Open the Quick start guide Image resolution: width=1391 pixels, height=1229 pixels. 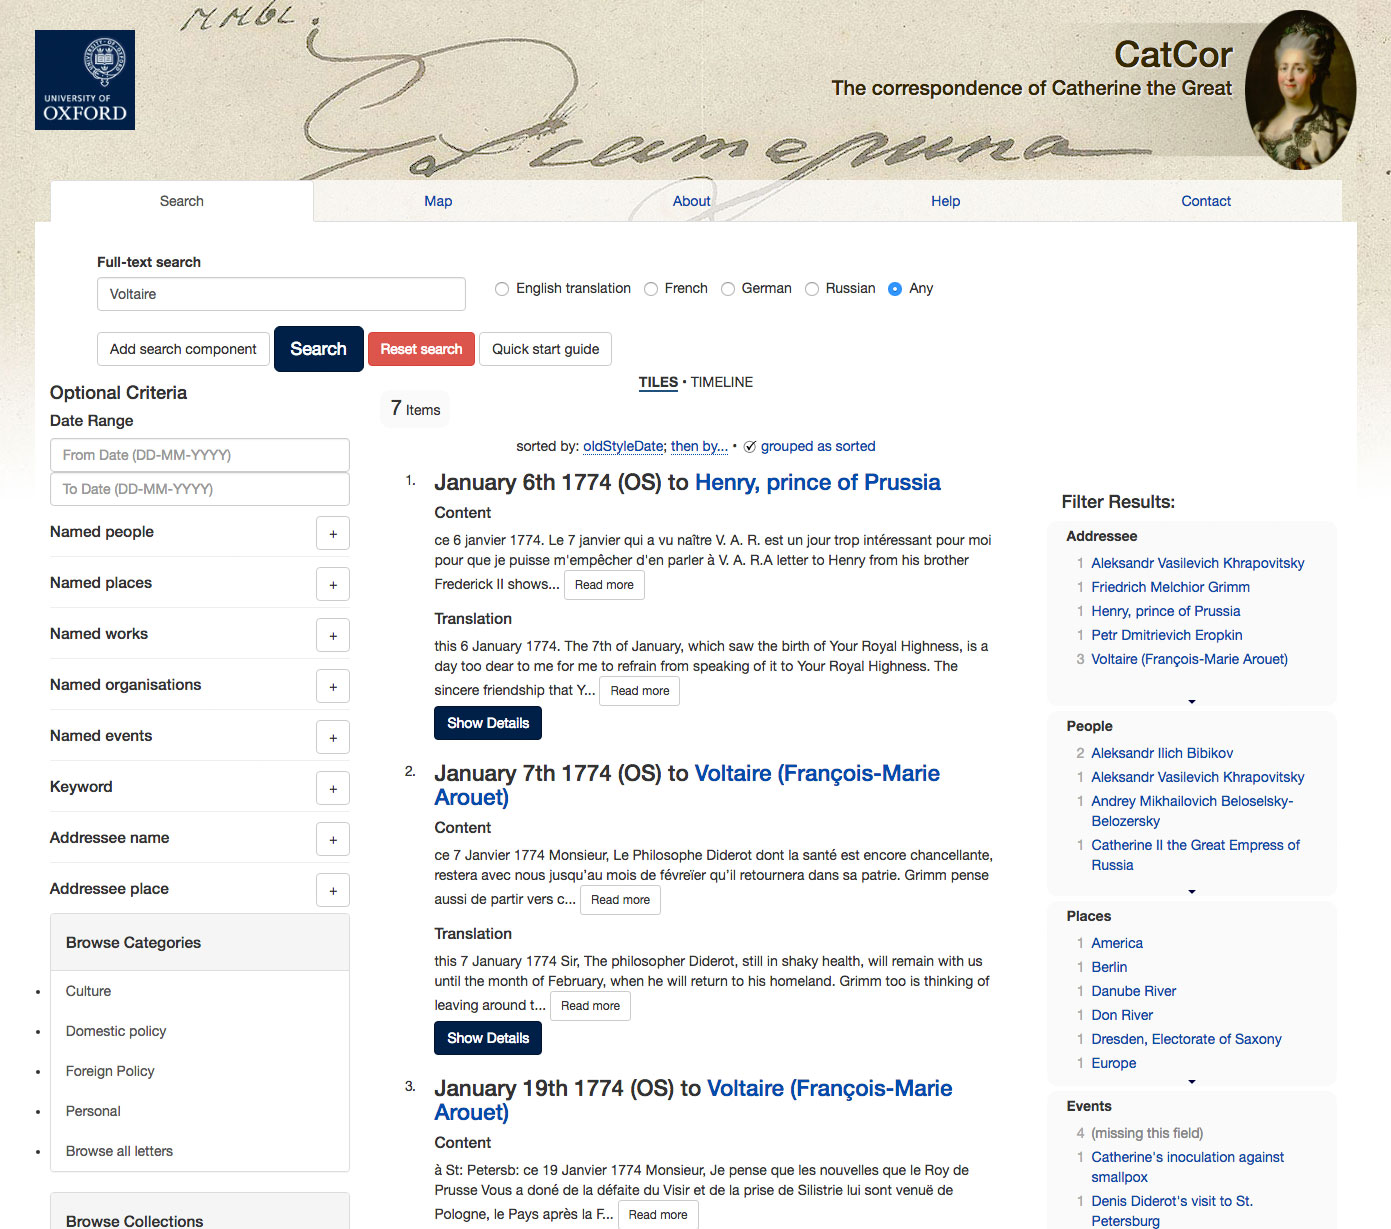coord(545,349)
